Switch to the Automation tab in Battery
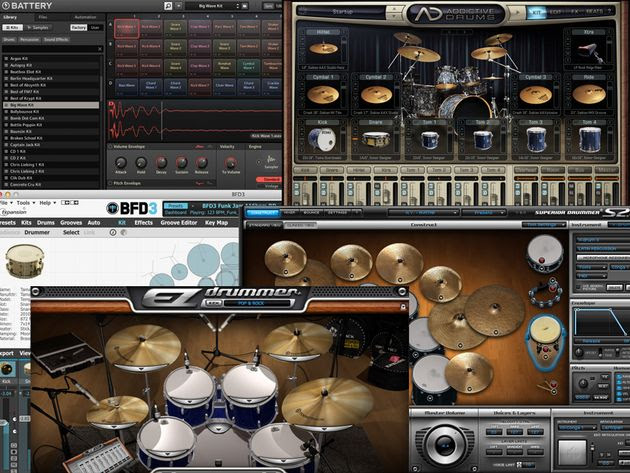630x473 pixels. click(85, 17)
